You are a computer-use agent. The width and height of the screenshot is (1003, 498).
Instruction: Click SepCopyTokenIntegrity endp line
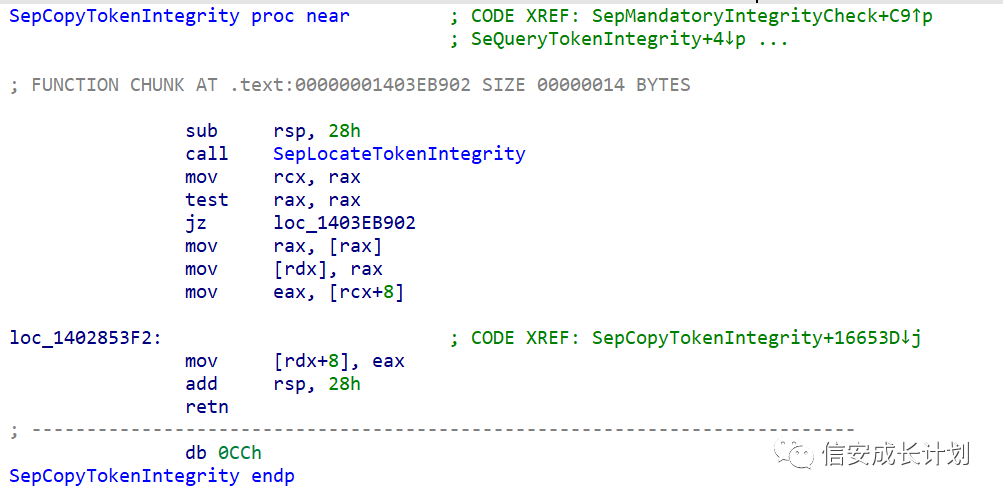pyautogui.click(x=152, y=476)
